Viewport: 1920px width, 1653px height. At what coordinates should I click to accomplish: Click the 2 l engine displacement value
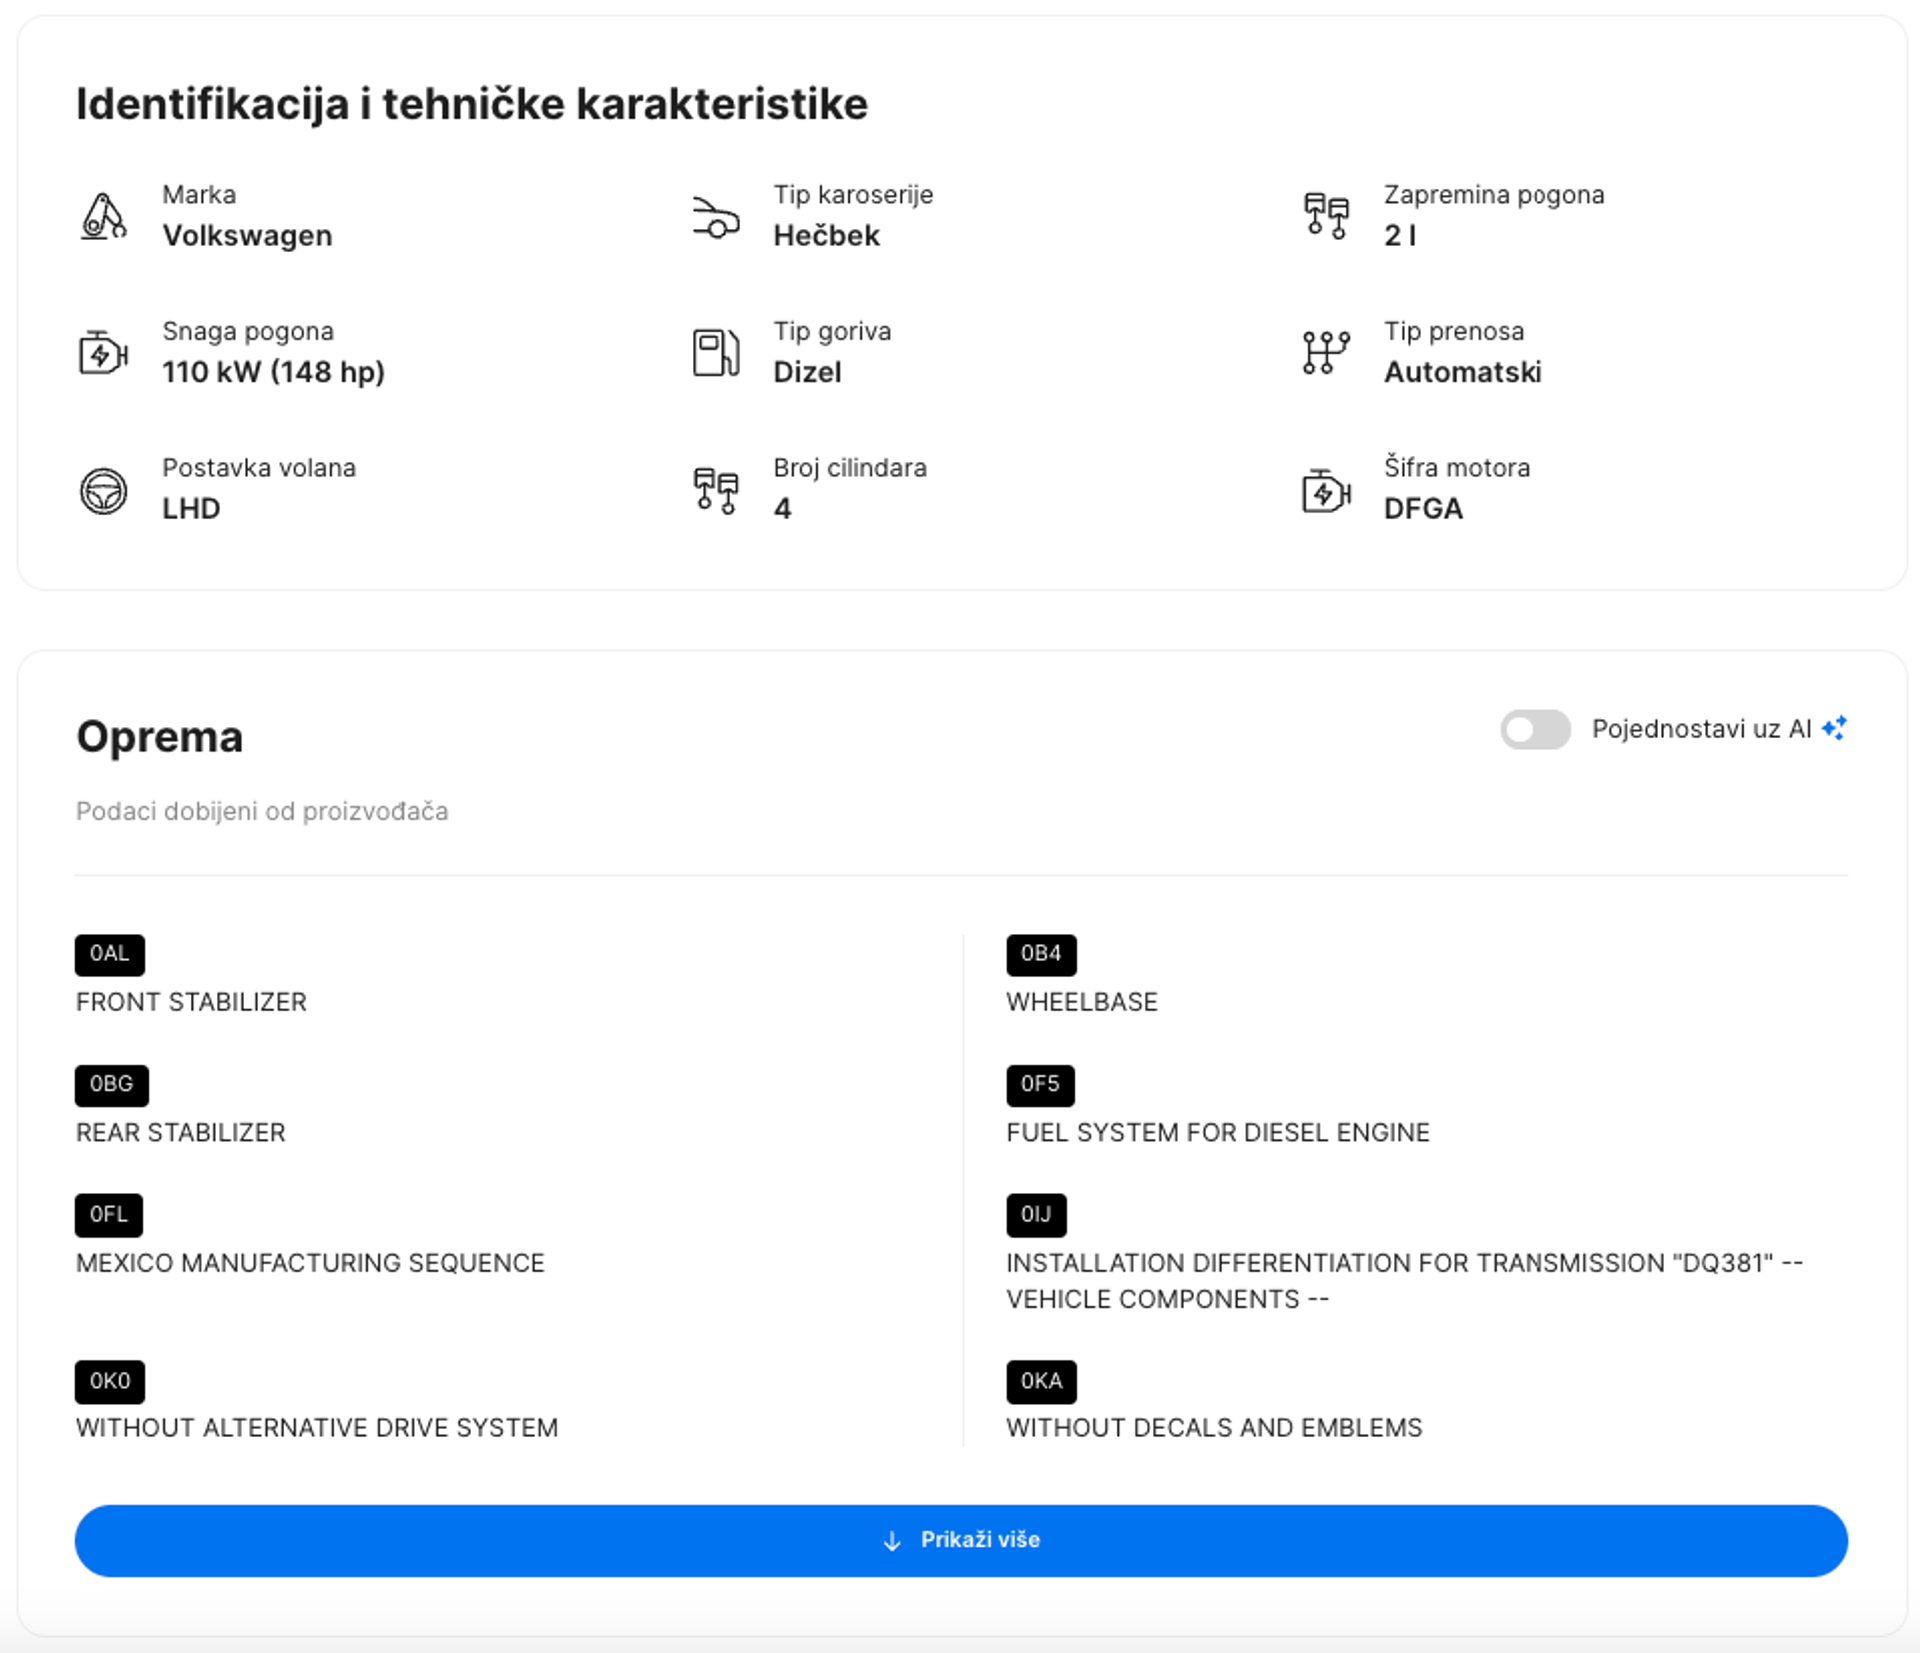point(1400,236)
